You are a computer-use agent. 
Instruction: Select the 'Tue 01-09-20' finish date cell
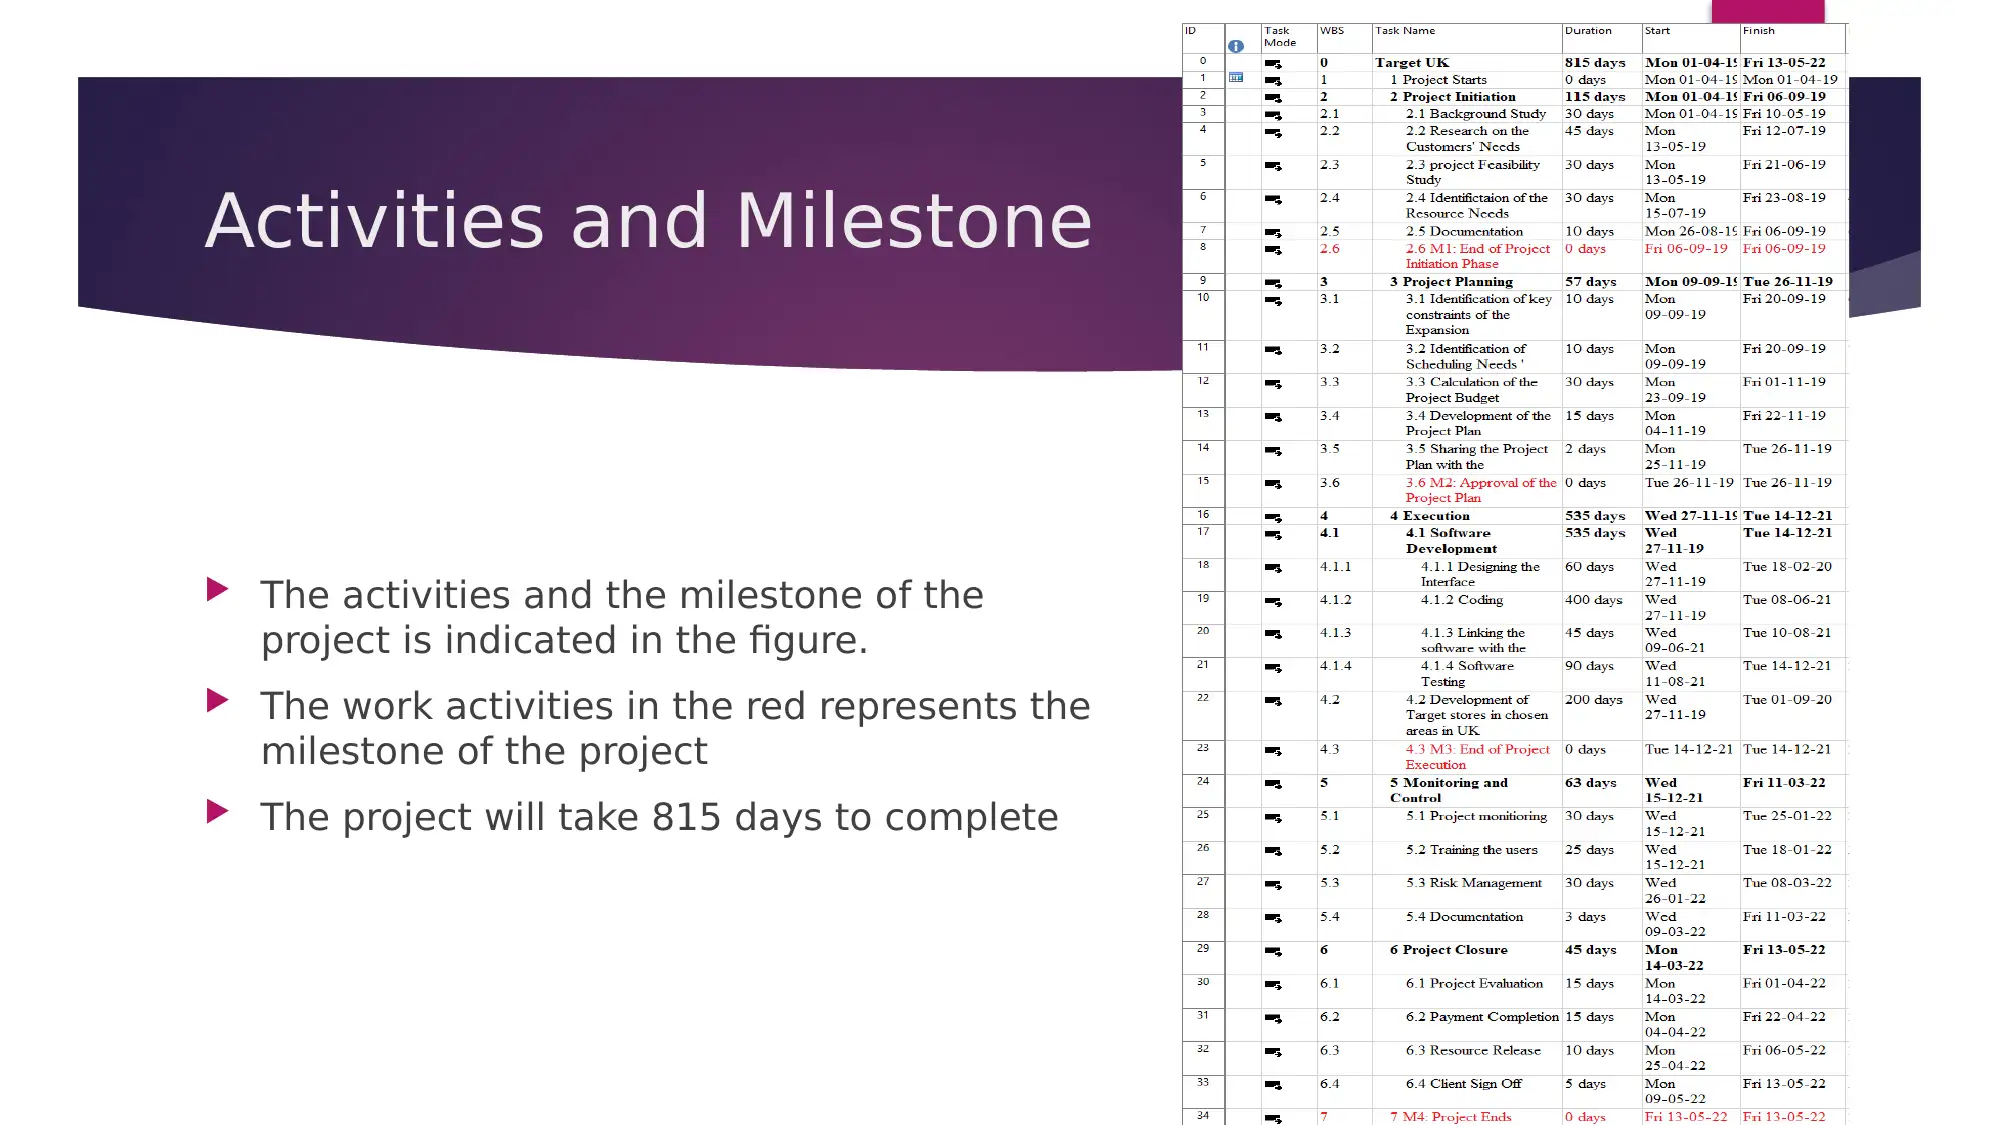(x=1792, y=715)
